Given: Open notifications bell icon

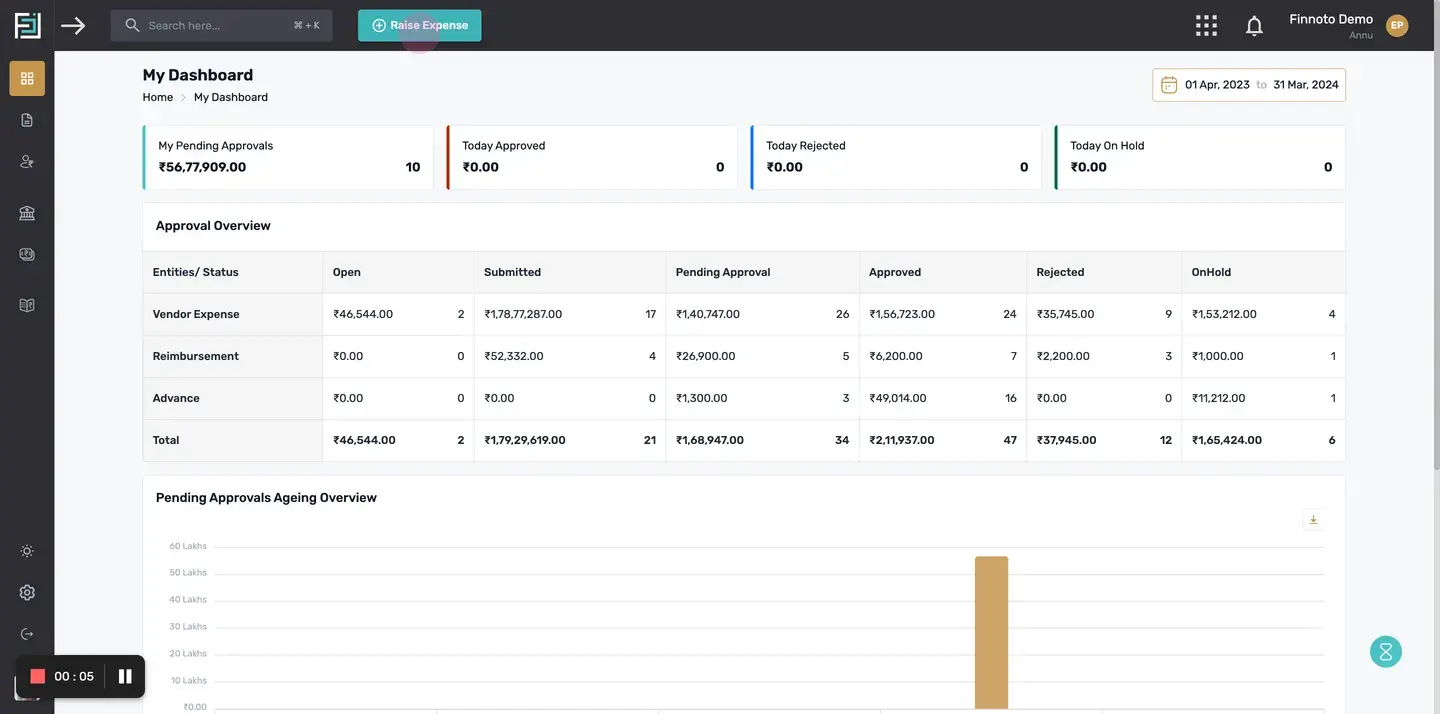Looking at the screenshot, I should tap(1254, 26).
